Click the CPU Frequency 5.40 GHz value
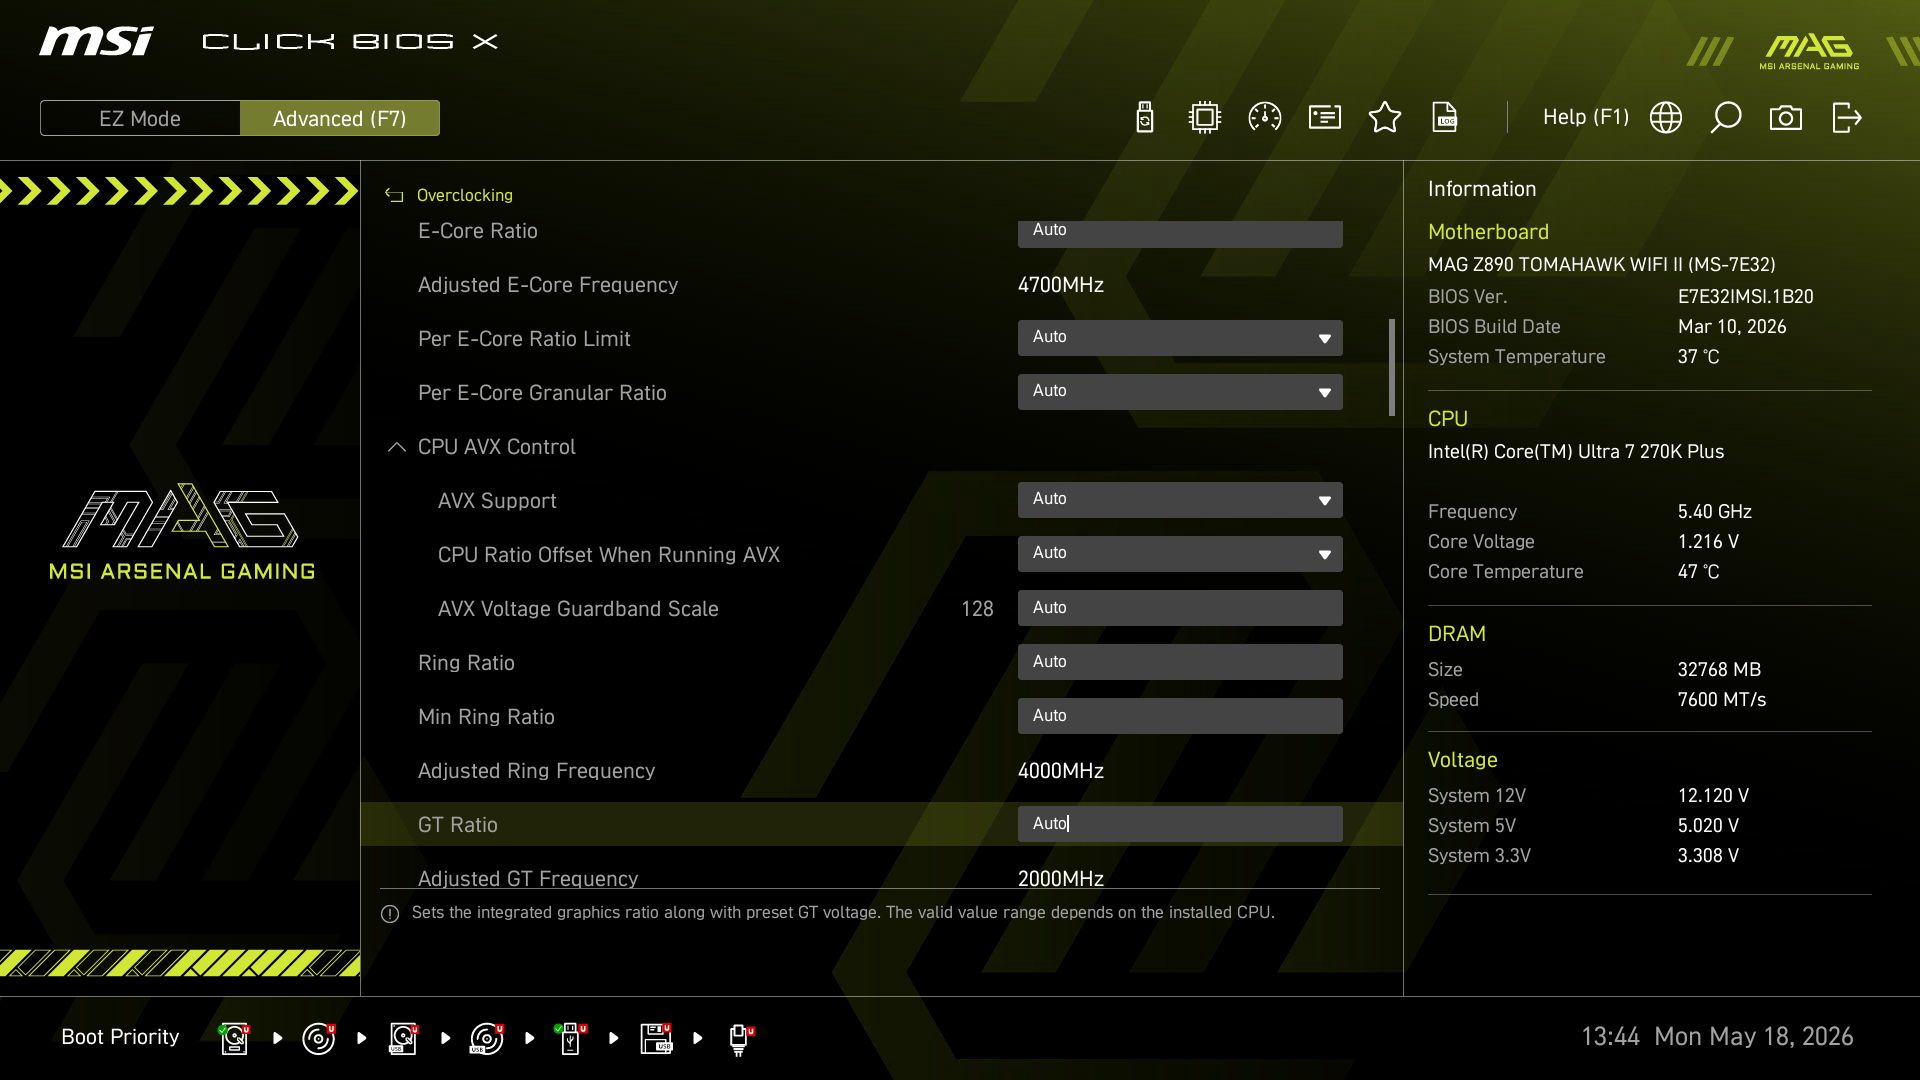The image size is (1920, 1080). tap(1715, 512)
